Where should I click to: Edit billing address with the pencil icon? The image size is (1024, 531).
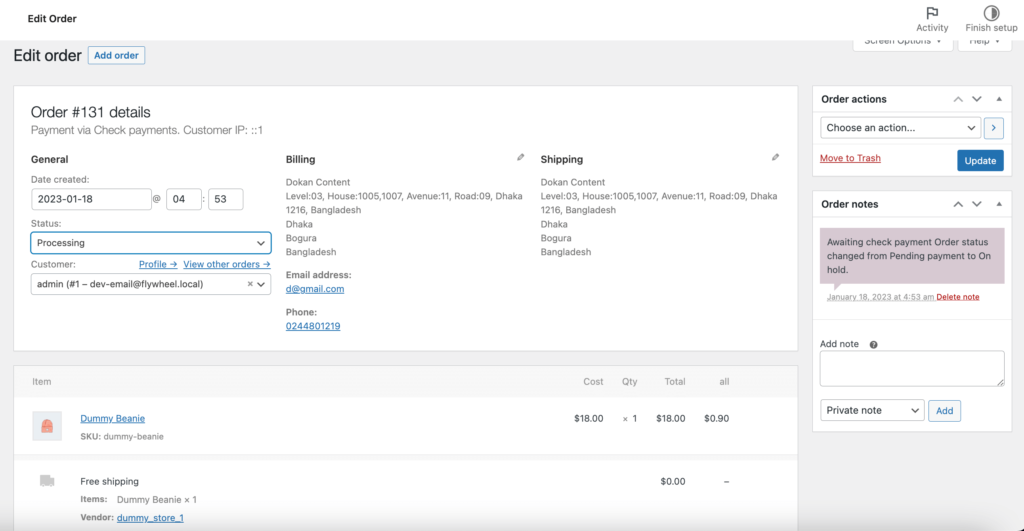[x=520, y=157]
